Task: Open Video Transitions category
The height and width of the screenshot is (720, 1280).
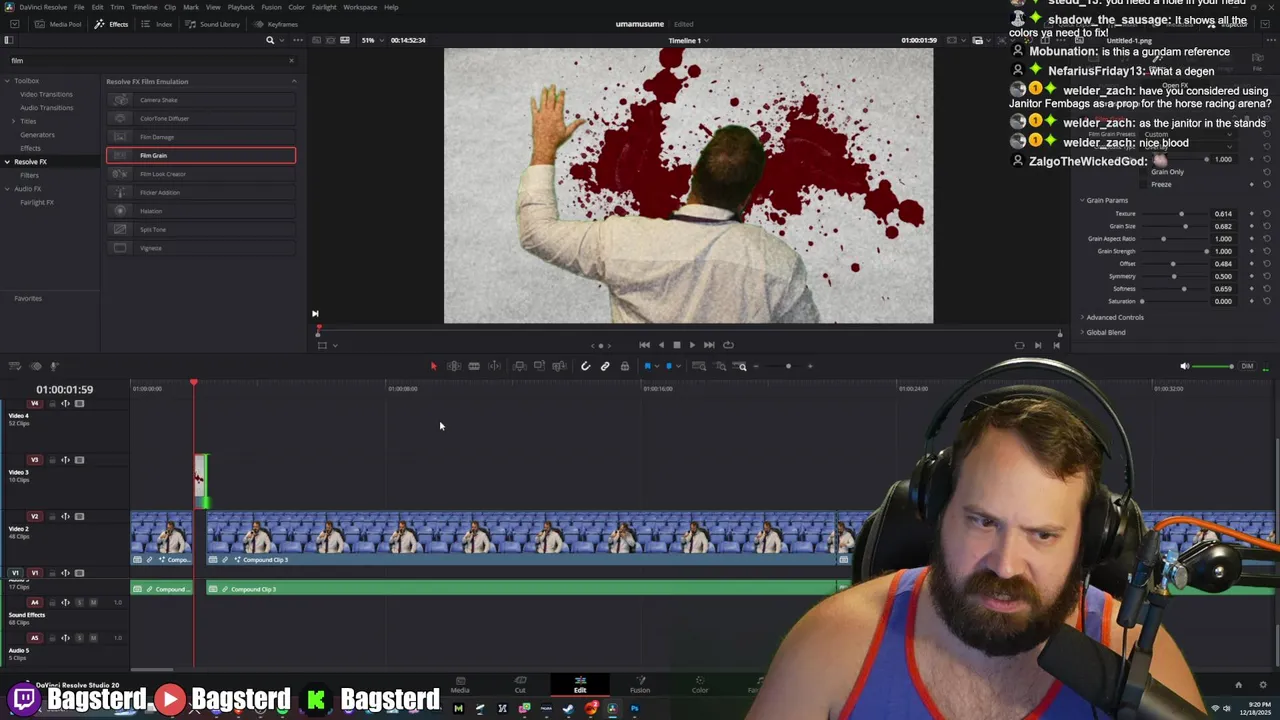Action: pyautogui.click(x=46, y=94)
